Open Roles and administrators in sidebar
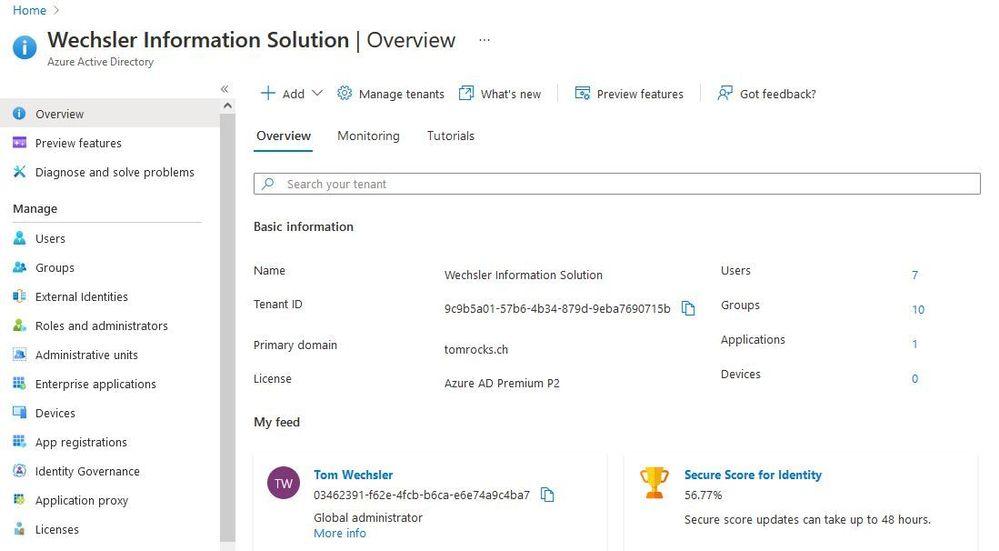Viewport: 999px width, 551px height. pyautogui.click(x=101, y=326)
